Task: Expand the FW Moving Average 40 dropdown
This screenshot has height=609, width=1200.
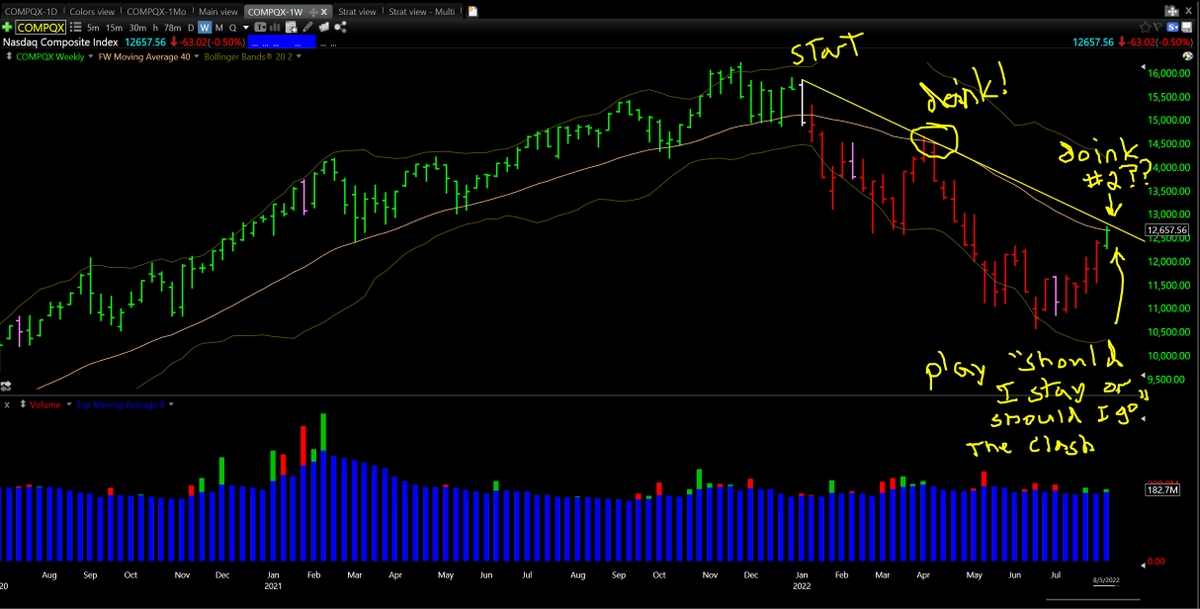Action: click(x=197, y=57)
